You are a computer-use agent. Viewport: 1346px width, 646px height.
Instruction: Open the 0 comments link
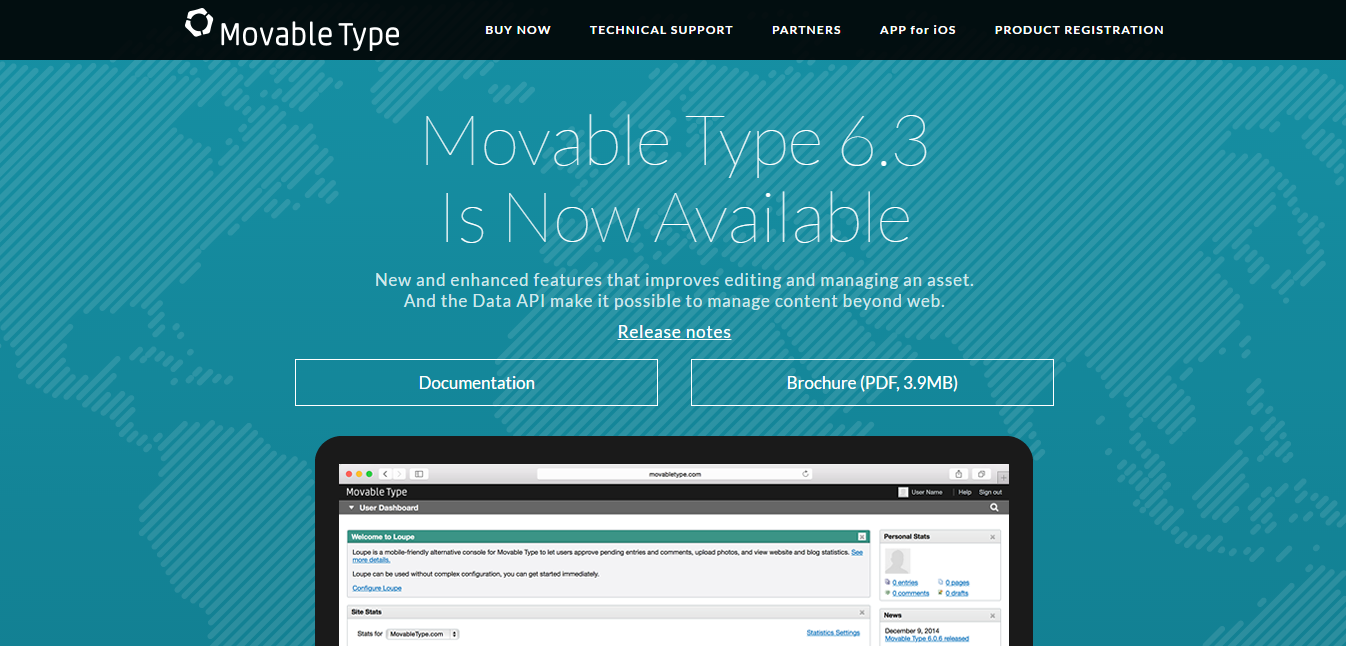click(x=910, y=593)
